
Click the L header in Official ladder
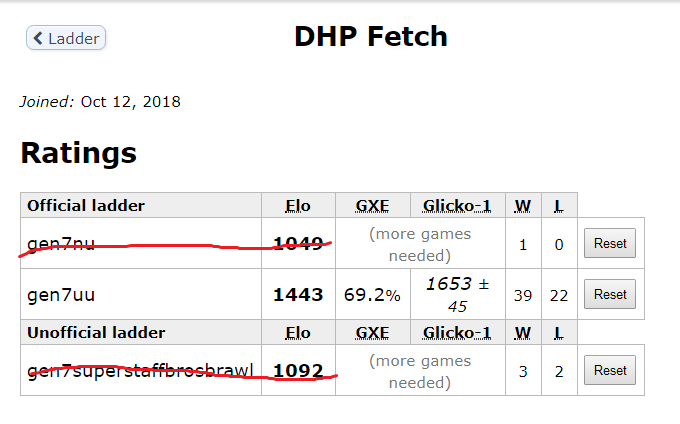[559, 205]
